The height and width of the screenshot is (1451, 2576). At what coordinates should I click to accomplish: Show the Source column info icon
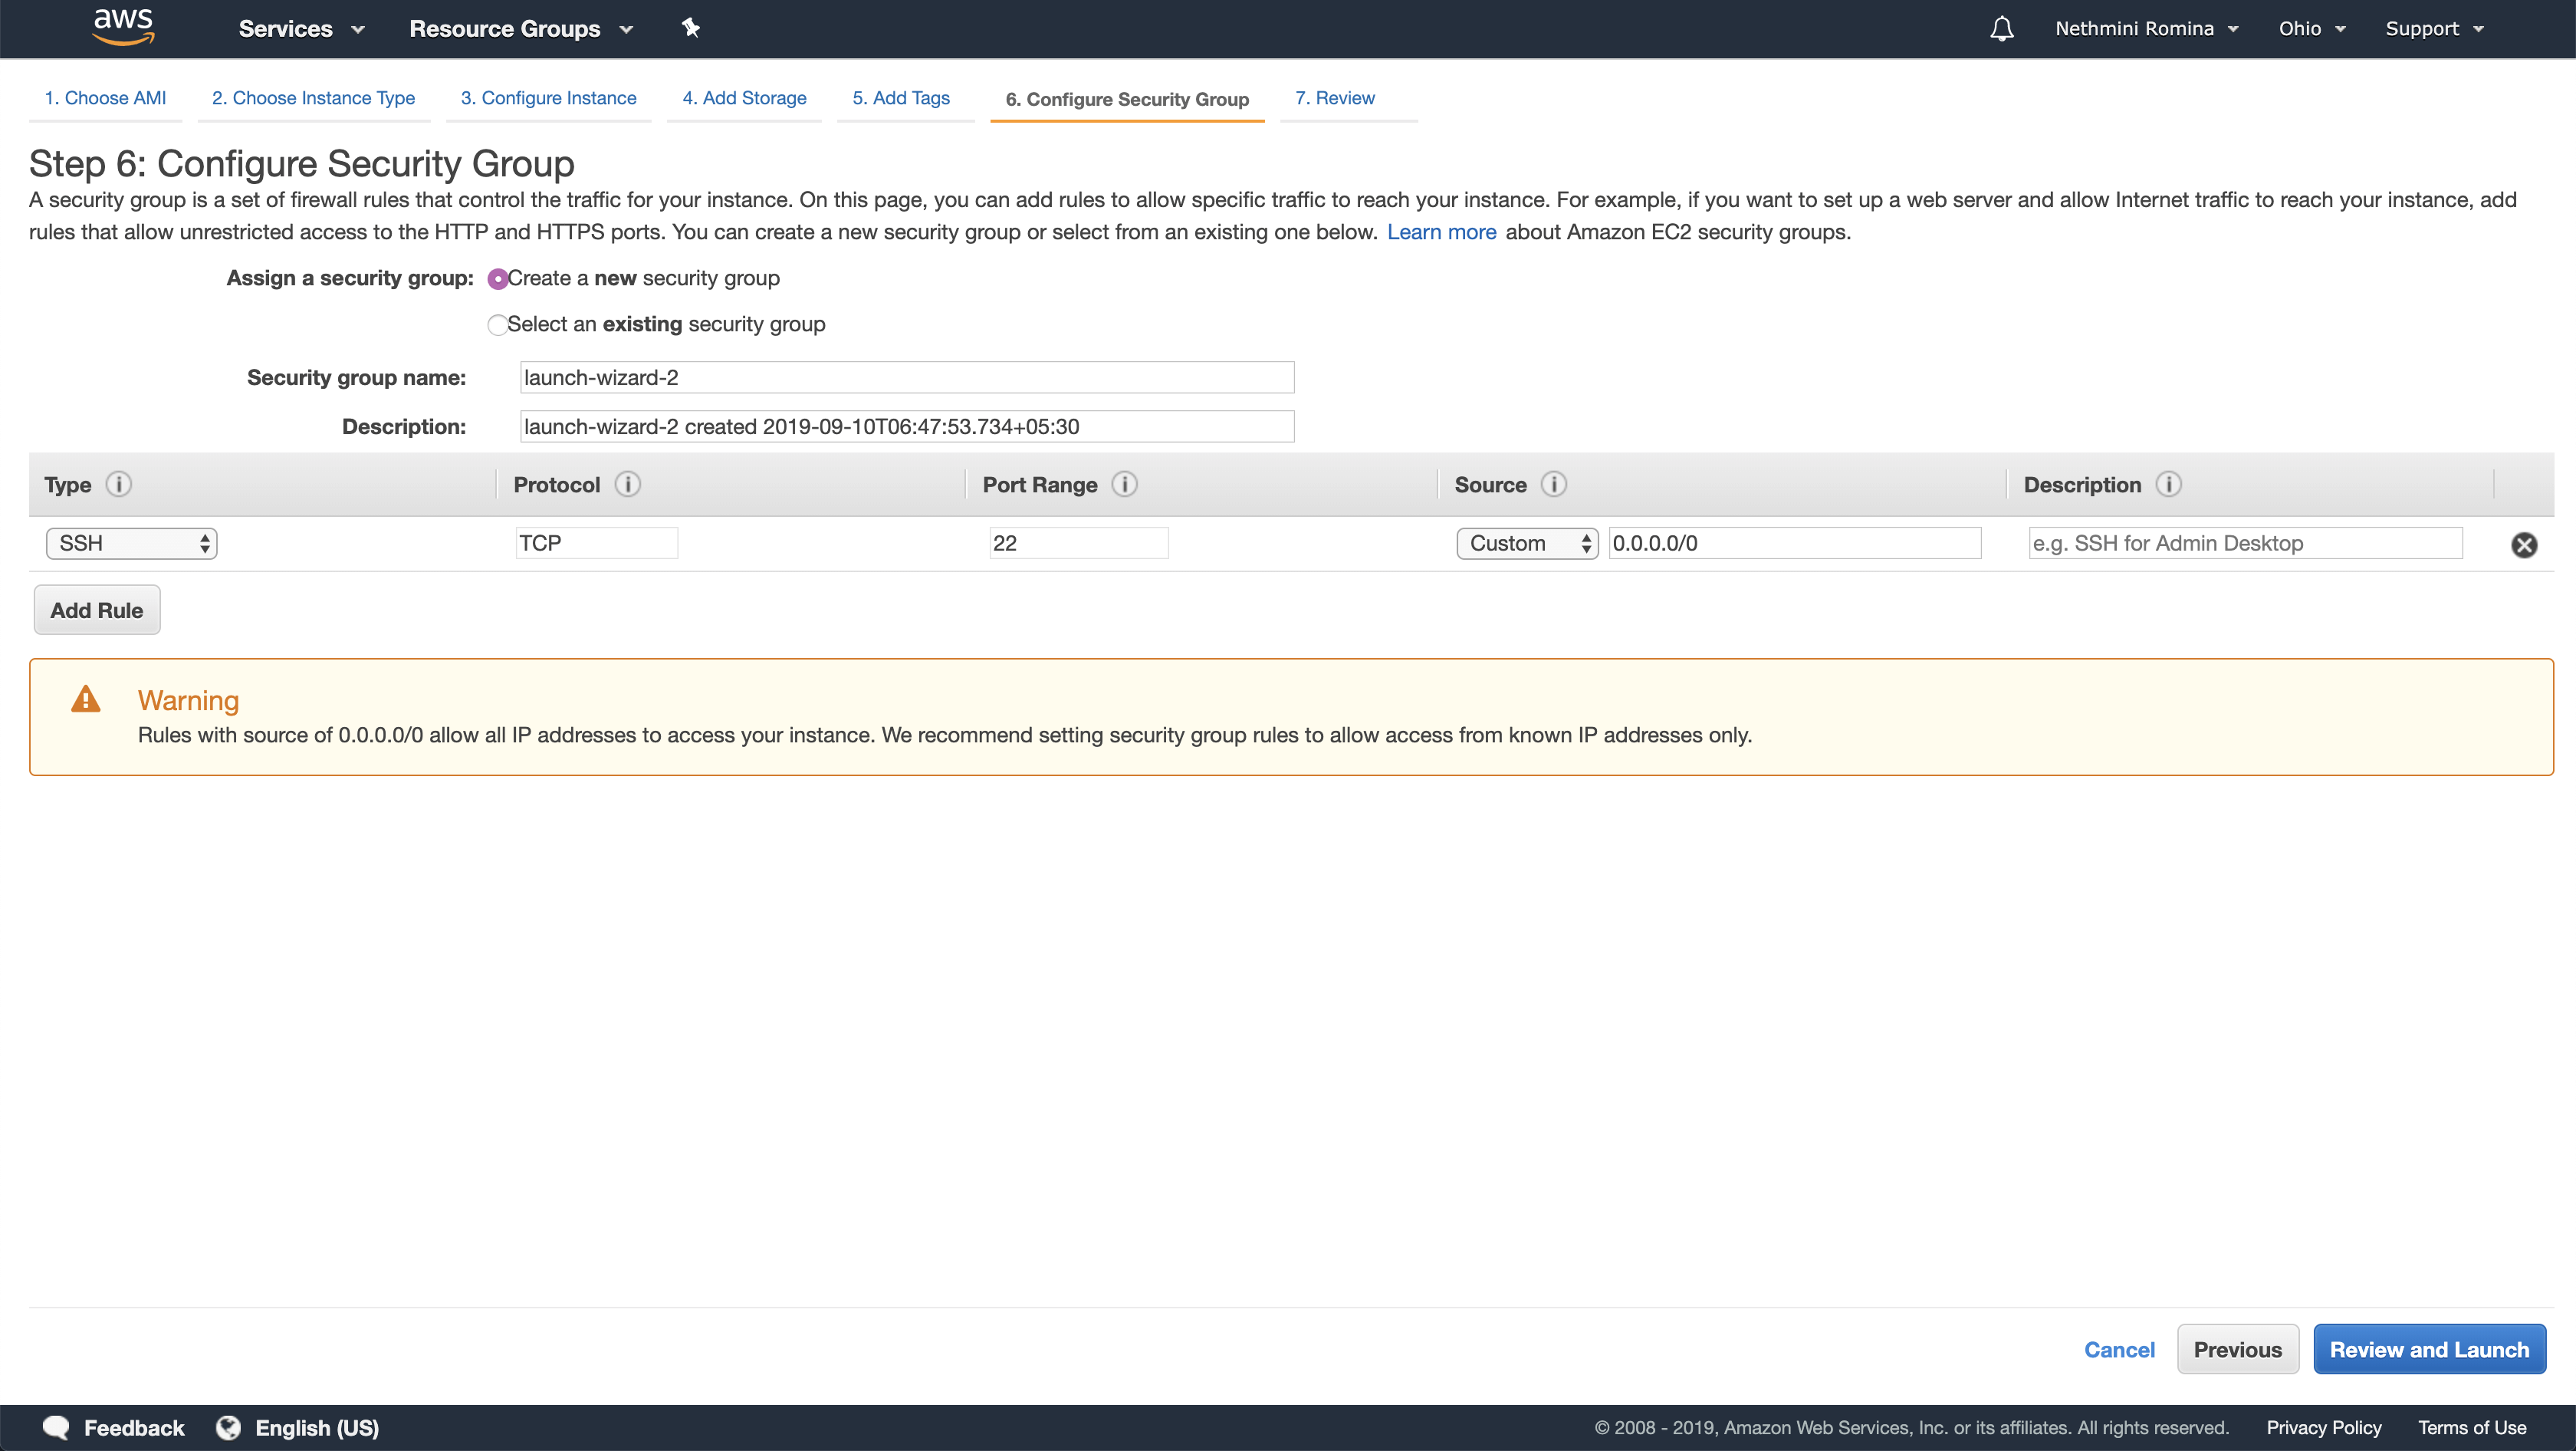click(1554, 484)
